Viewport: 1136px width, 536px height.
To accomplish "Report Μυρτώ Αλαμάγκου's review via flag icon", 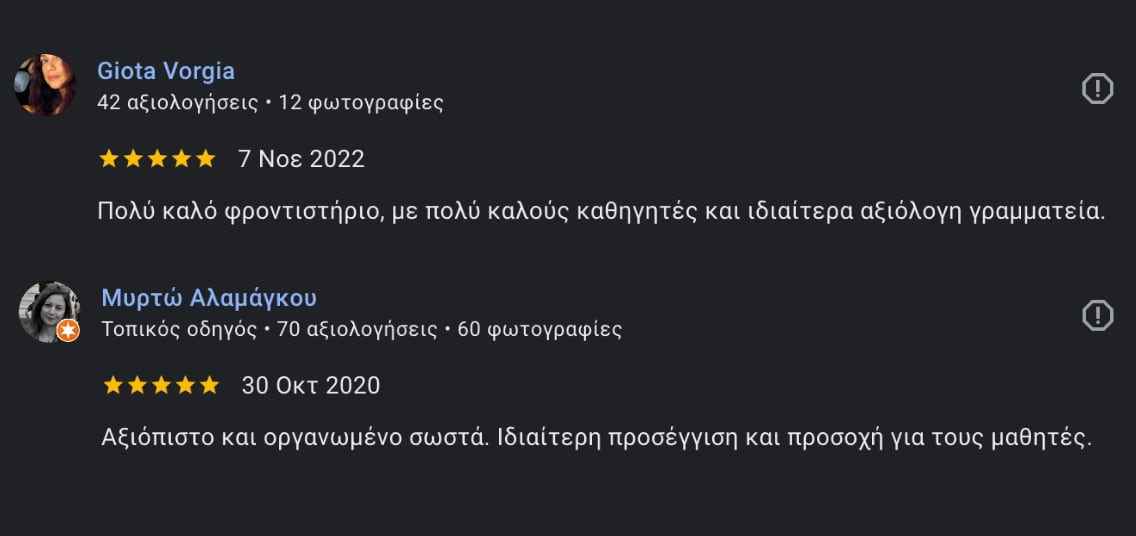I will [x=1097, y=315].
